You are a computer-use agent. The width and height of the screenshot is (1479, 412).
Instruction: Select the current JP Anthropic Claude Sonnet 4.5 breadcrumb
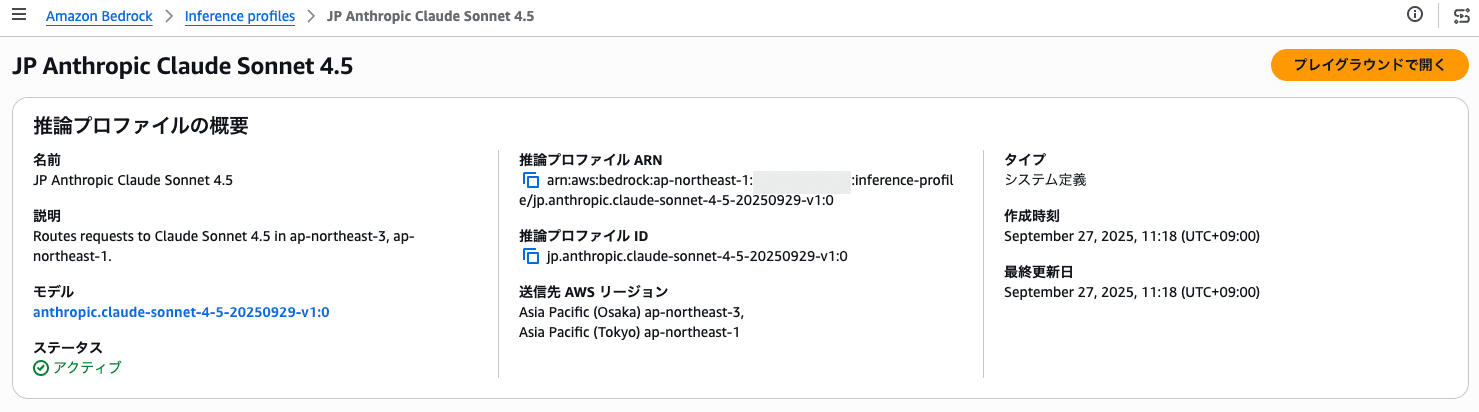[x=430, y=16]
